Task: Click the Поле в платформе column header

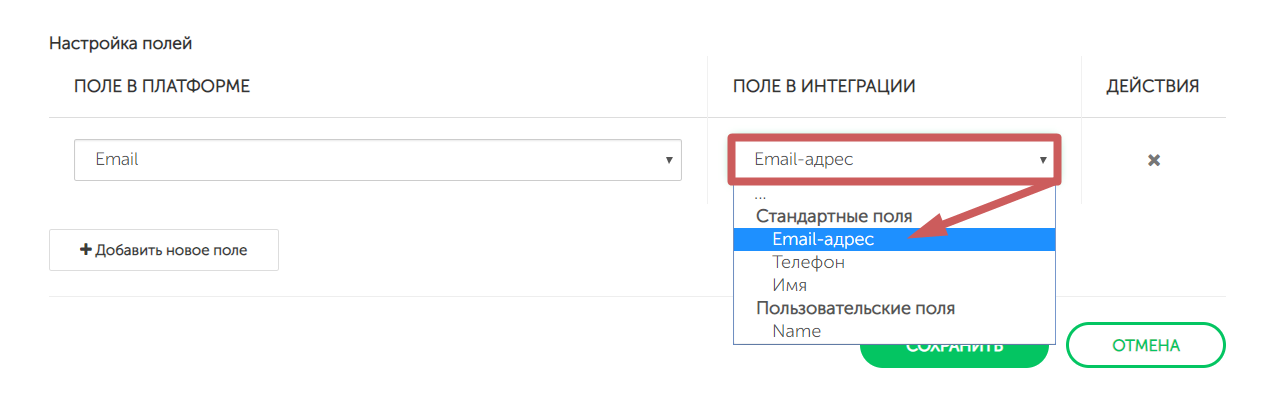Action: (162, 86)
